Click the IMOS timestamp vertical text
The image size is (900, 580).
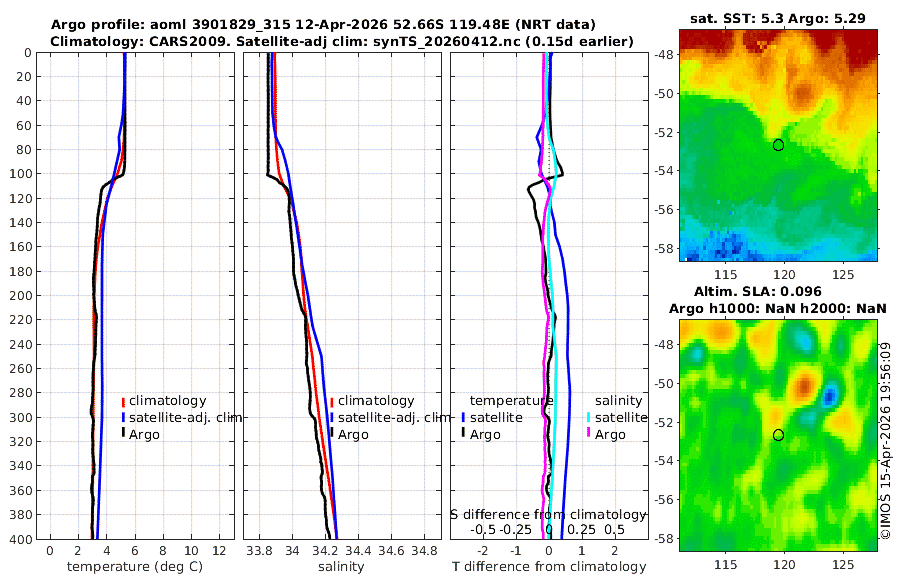(886, 440)
